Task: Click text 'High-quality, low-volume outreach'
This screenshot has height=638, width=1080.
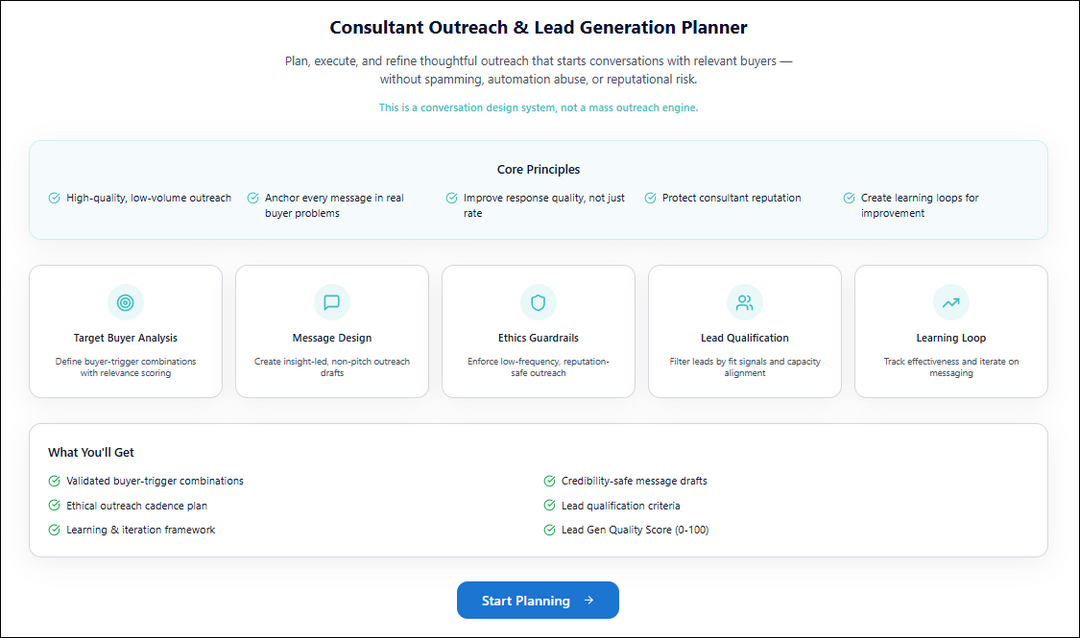Action: pos(149,198)
